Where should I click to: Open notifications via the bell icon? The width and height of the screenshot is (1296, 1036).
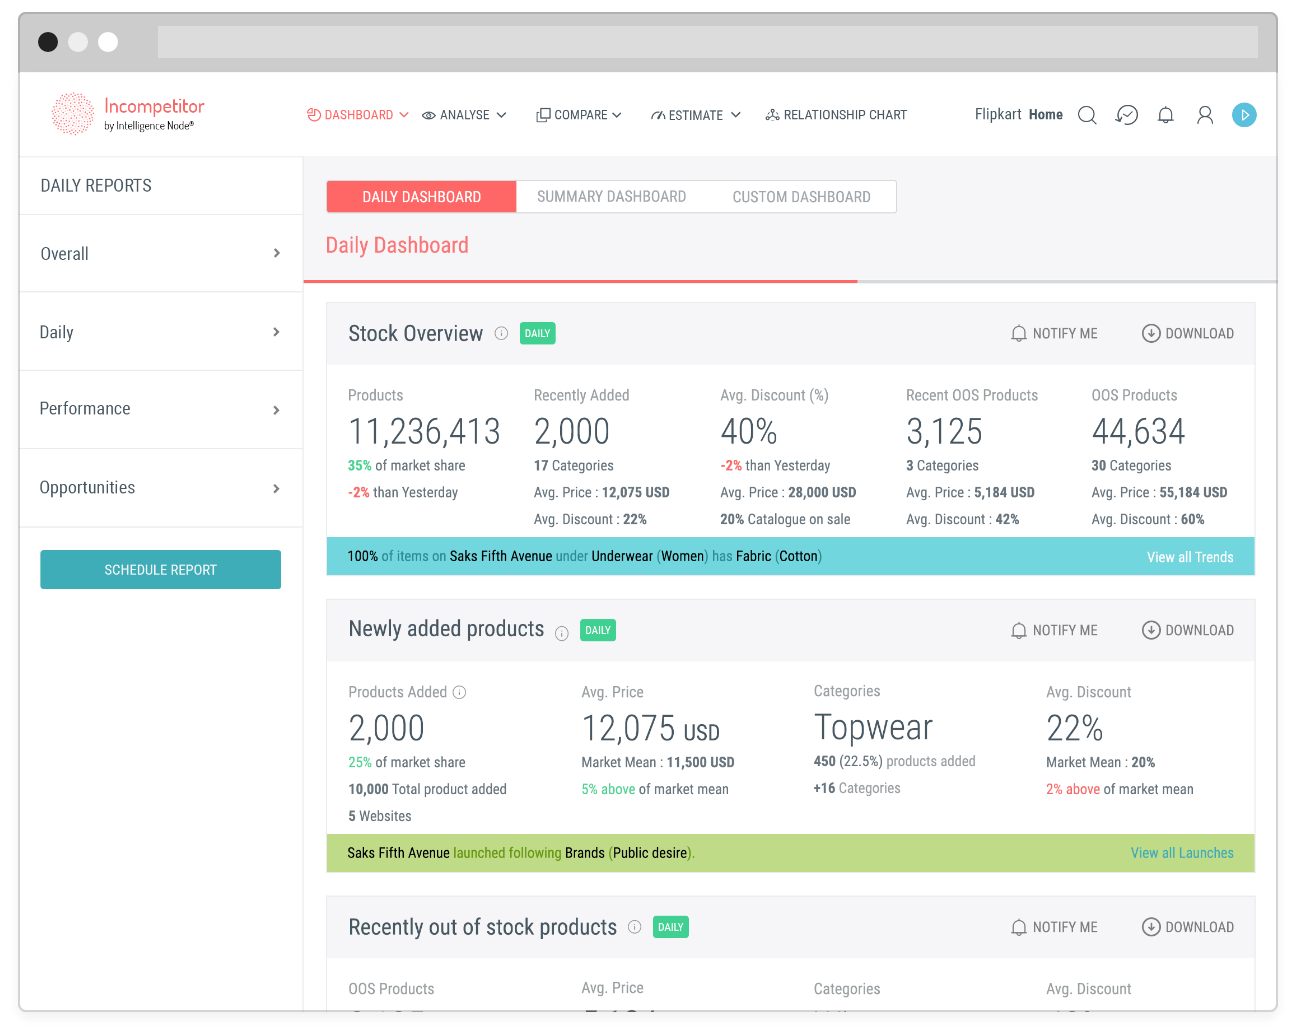tap(1165, 115)
